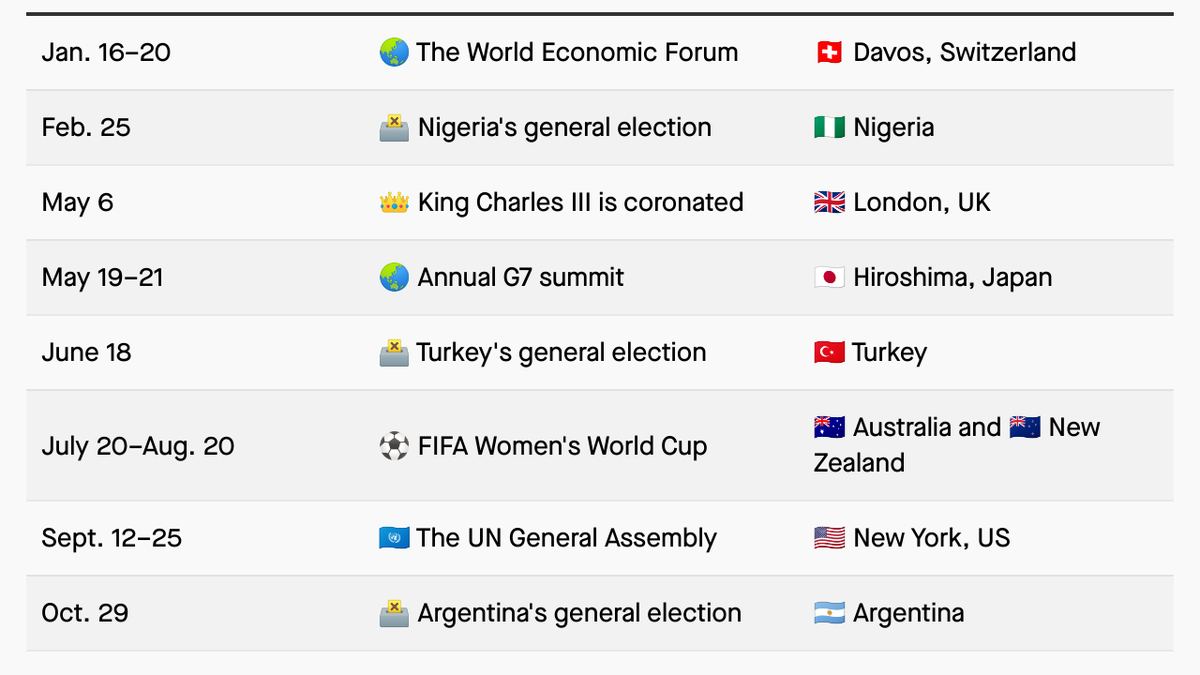
Task: Click the ballot box icon for Turkey's election
Action: point(394,353)
